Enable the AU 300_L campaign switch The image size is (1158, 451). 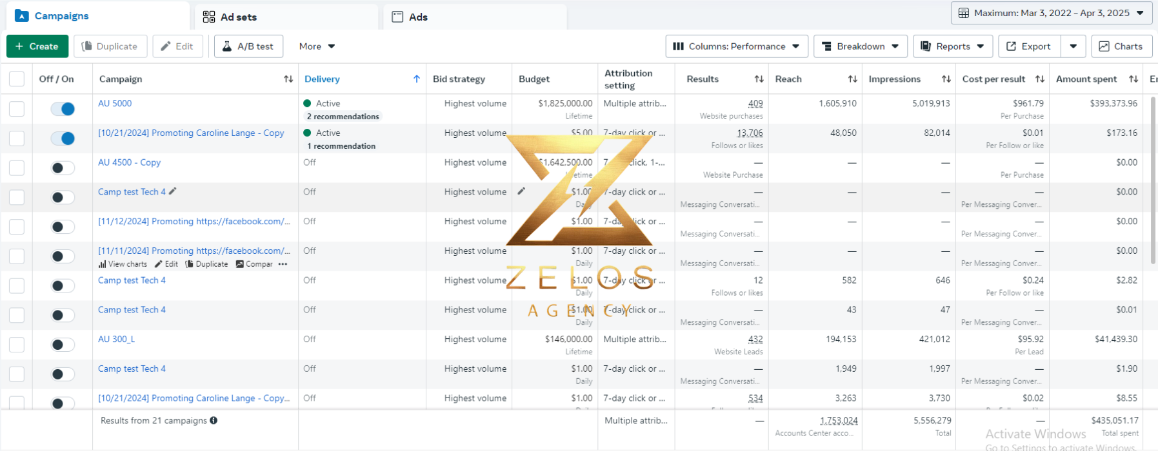pyautogui.click(x=63, y=345)
